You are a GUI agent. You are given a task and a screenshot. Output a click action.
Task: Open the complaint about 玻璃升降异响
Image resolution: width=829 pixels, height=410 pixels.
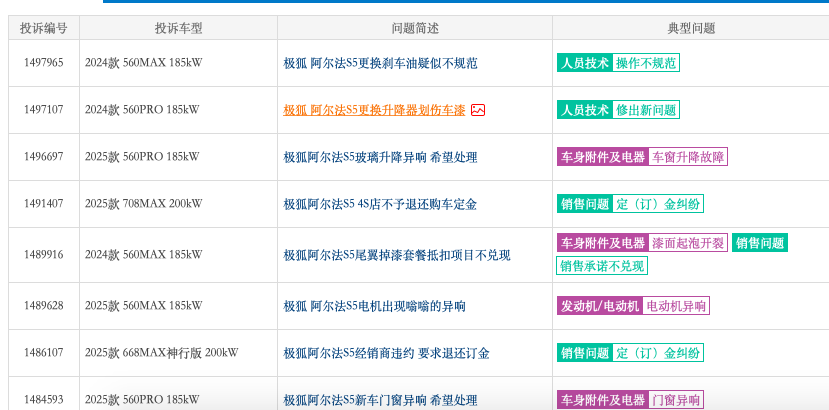(380, 157)
